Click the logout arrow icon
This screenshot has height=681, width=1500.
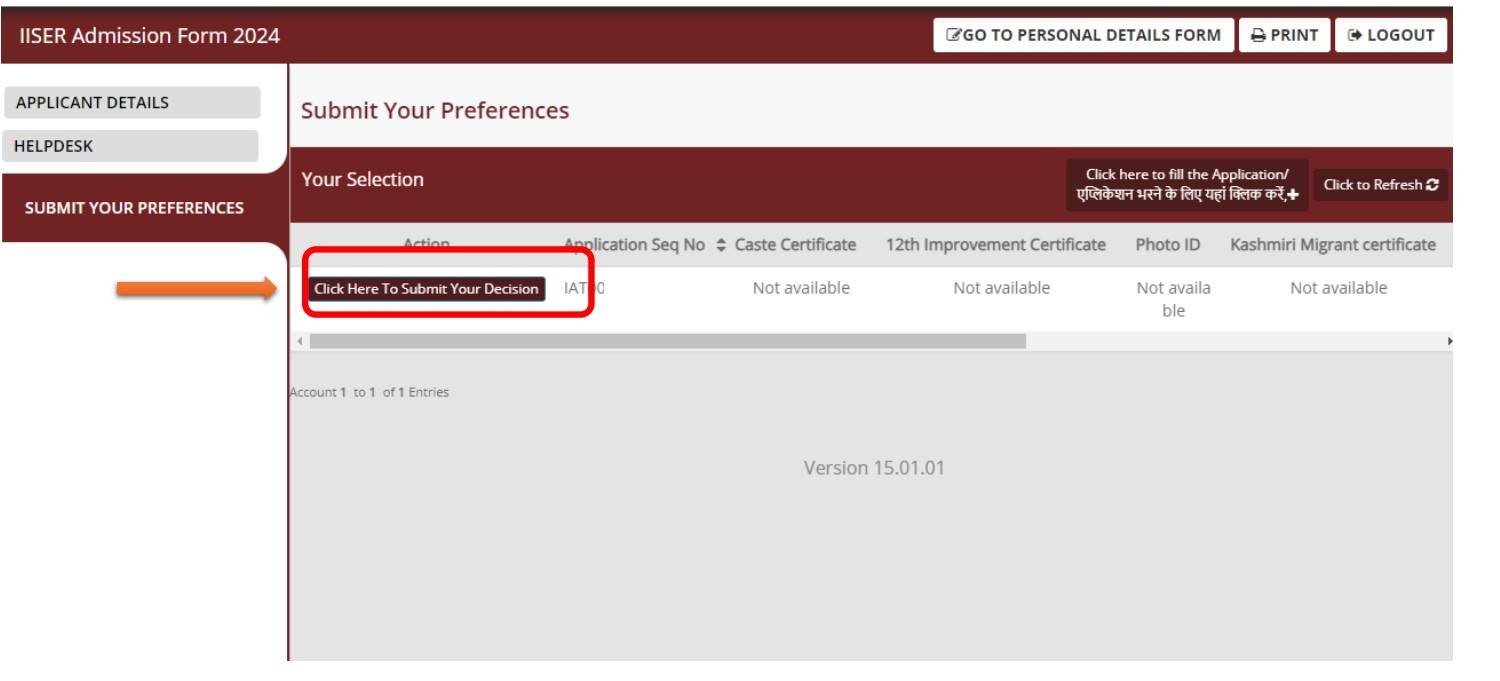point(1355,35)
